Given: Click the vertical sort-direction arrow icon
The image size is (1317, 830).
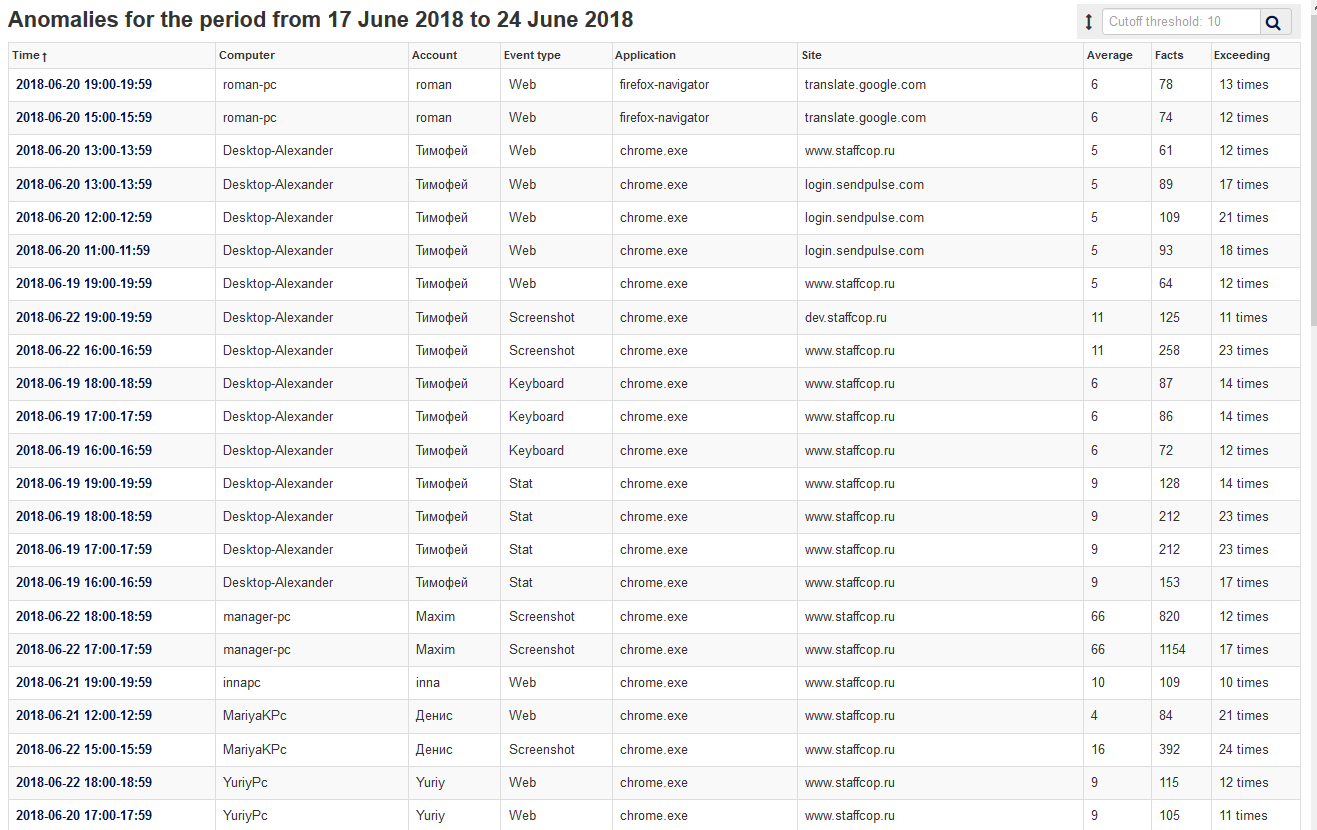Looking at the screenshot, I should (1087, 21).
